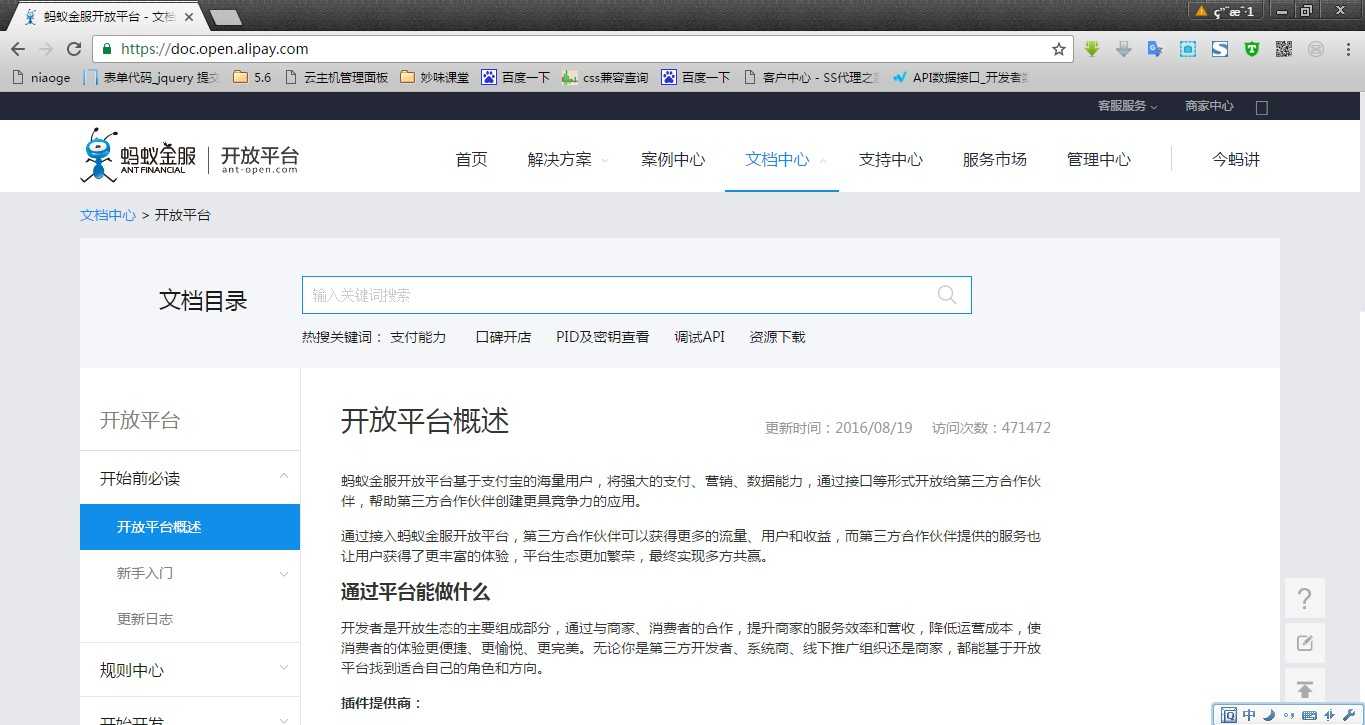Open 服务市场 in the navigation
Screen dimensions: 1365x725
[x=995, y=159]
